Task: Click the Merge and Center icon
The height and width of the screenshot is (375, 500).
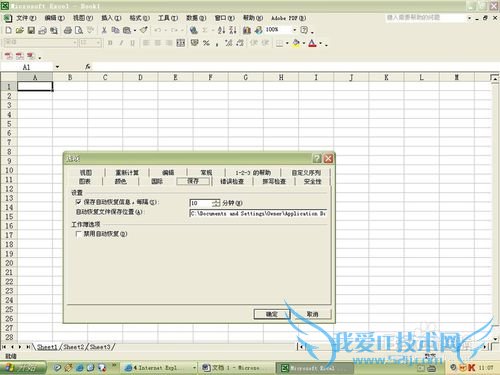Action: click(180, 43)
